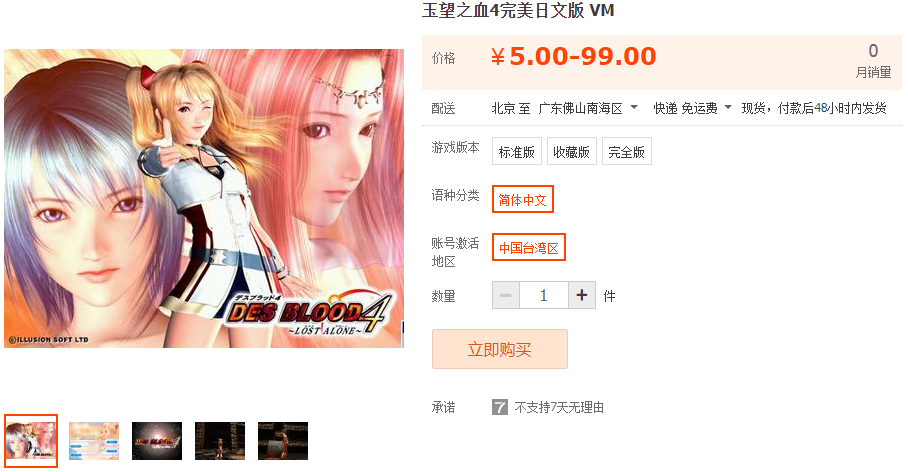Viewport: 908px width, 472px height.
Task: Select the second light-colored menu thumbnail
Action: 94,441
